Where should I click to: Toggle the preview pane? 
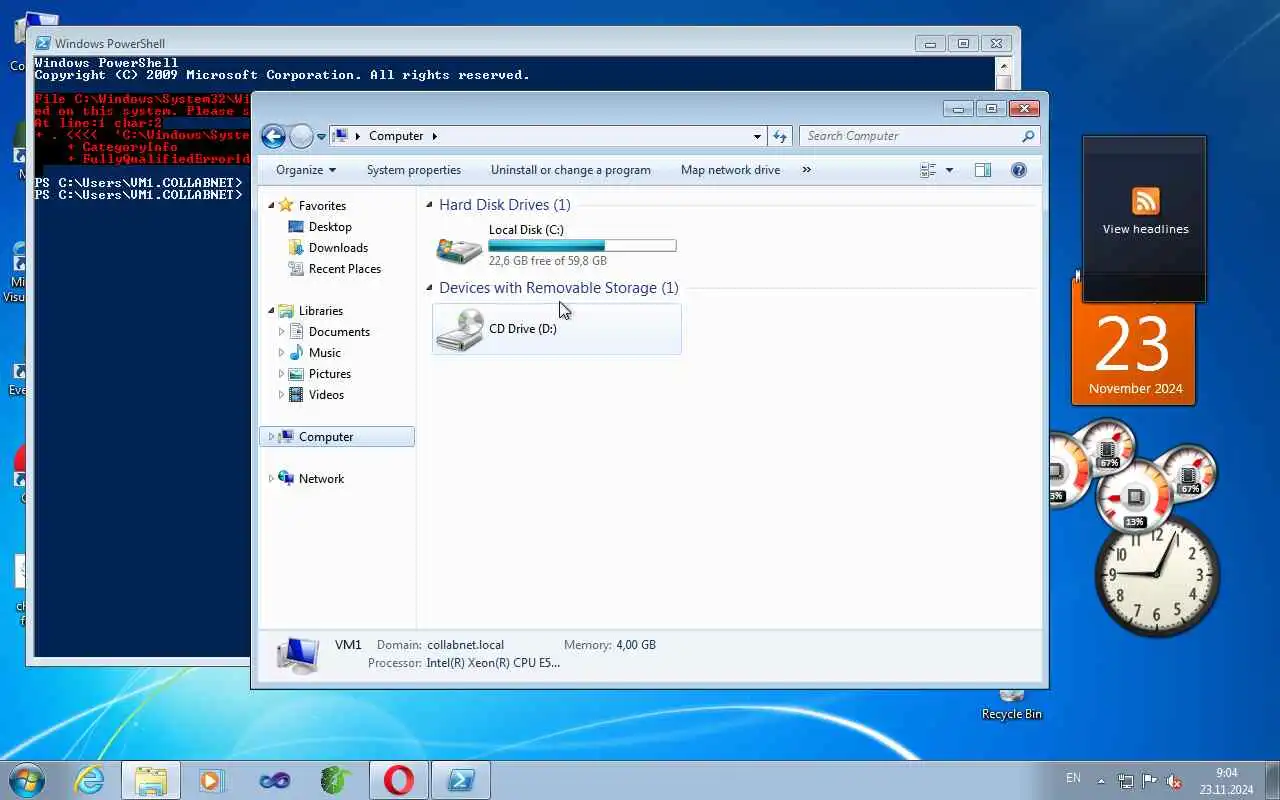(983, 170)
